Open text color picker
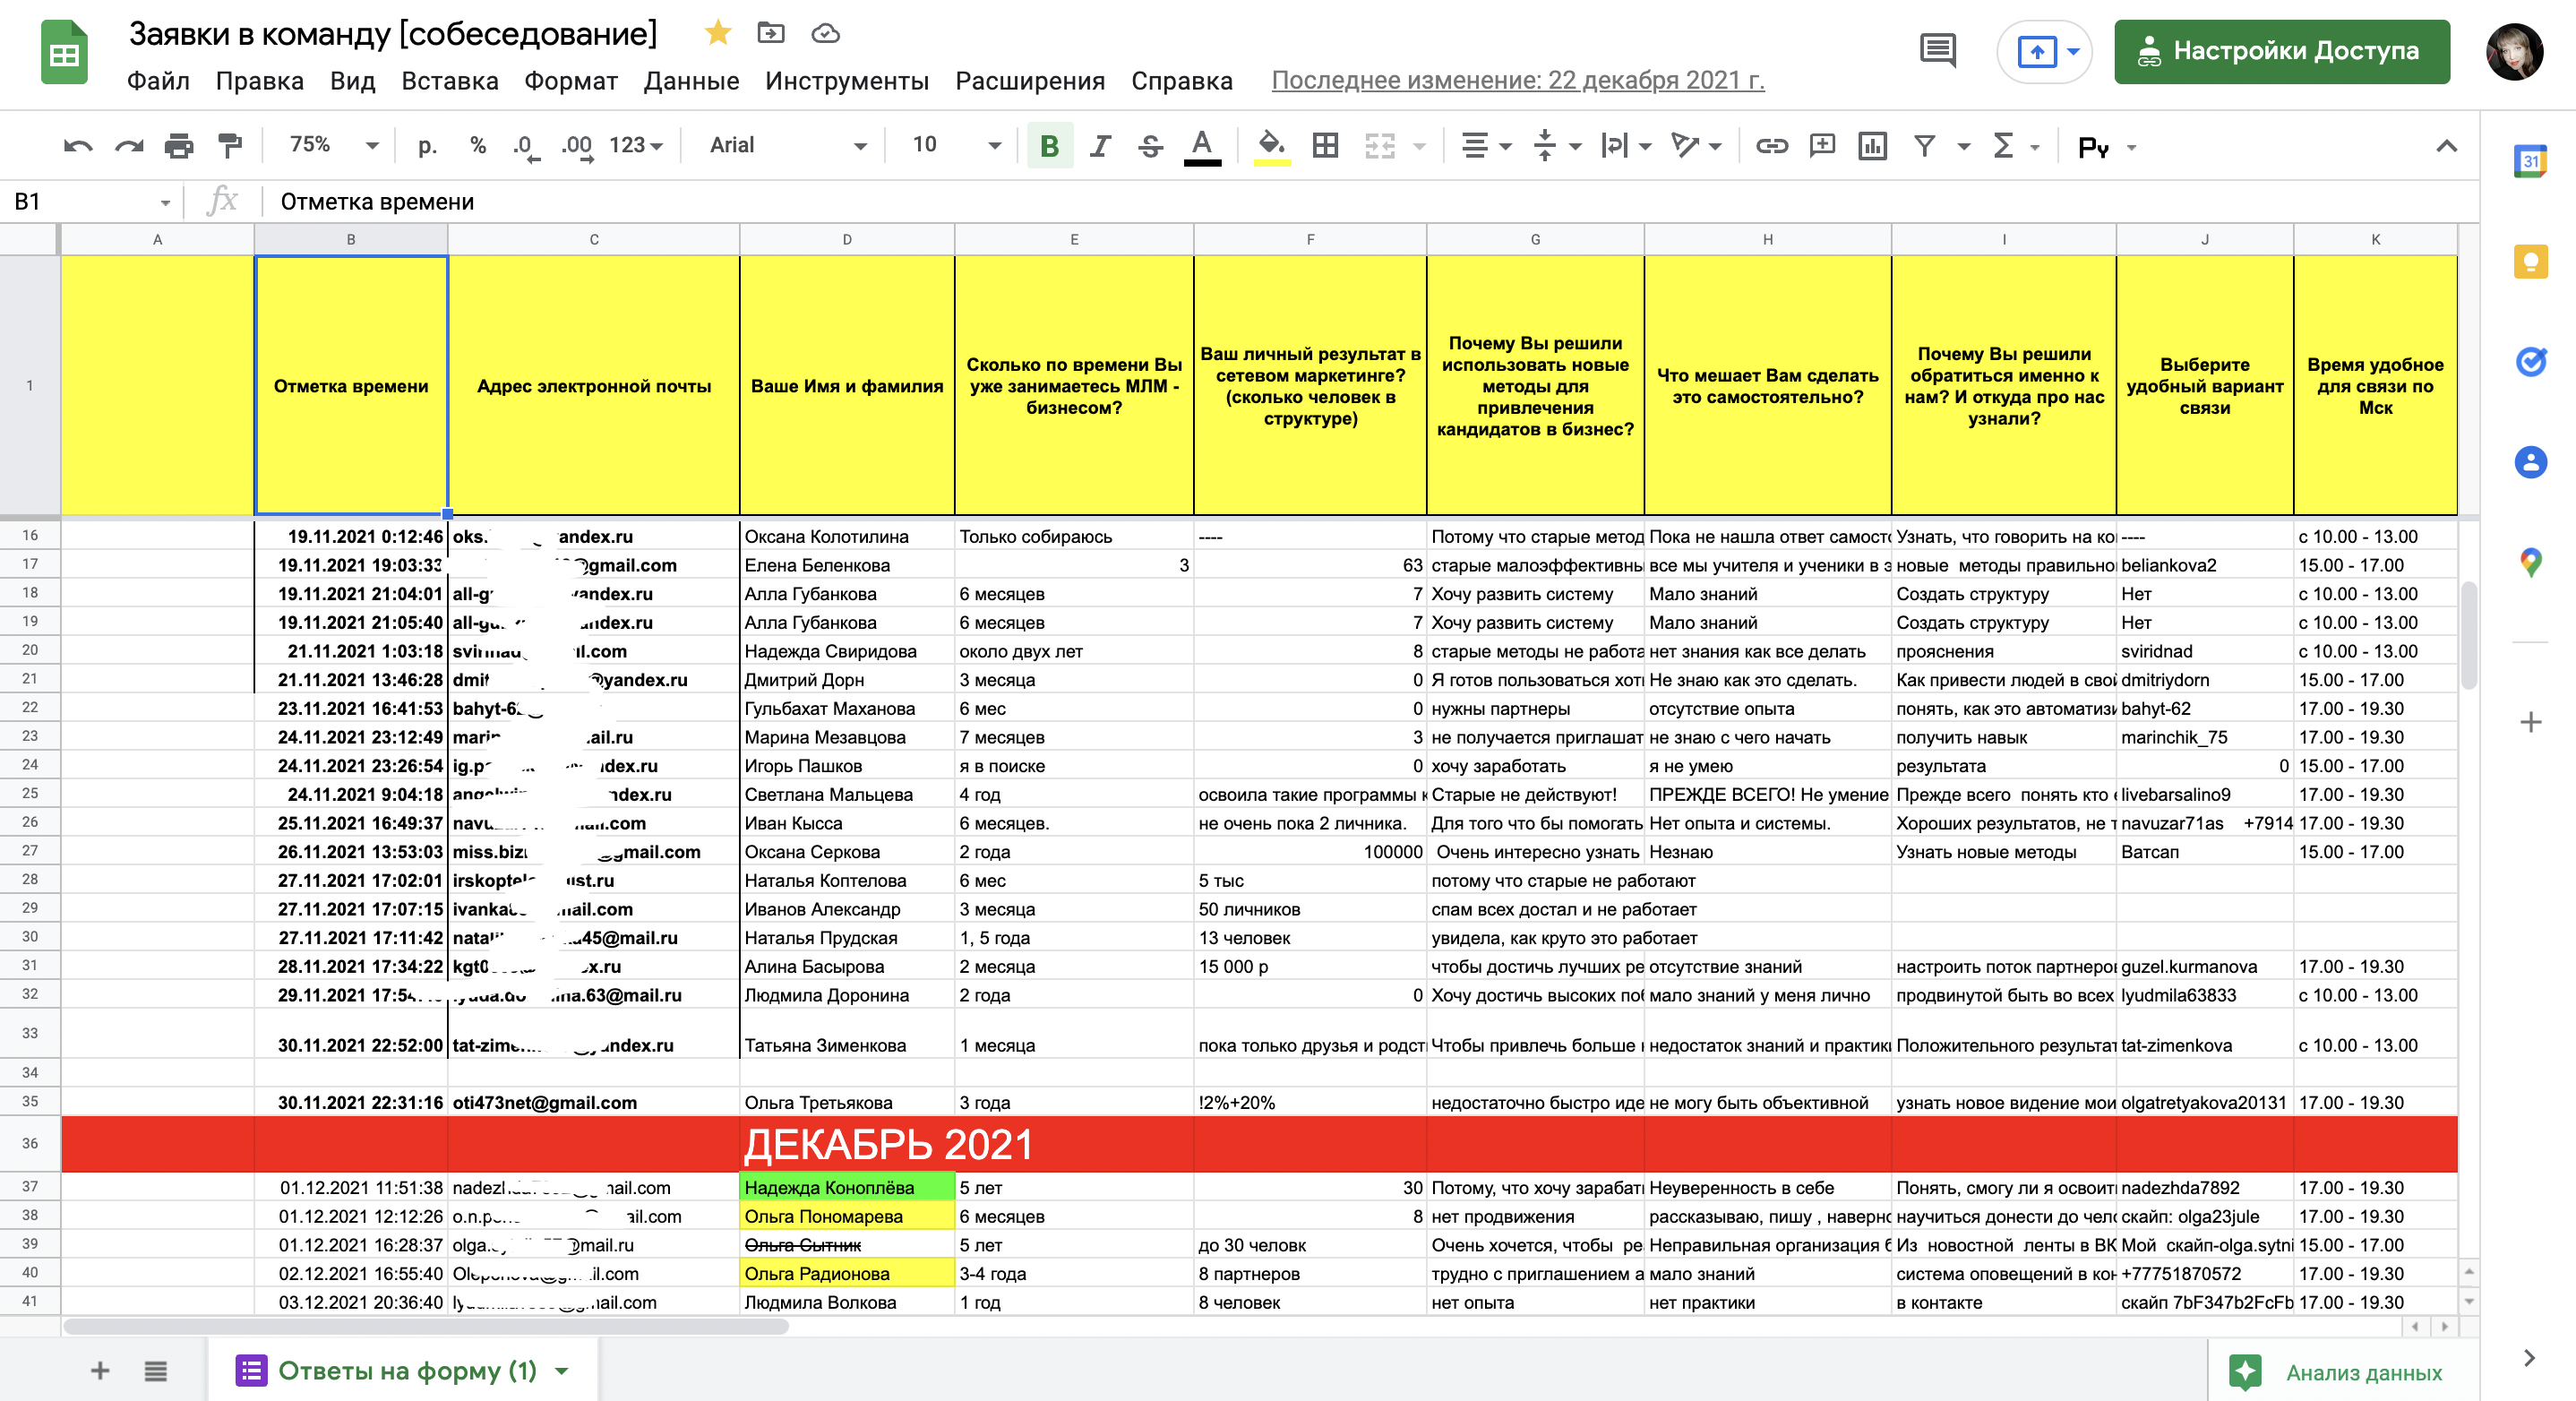Screen dimensions: 2576x1401 tap(1202, 146)
